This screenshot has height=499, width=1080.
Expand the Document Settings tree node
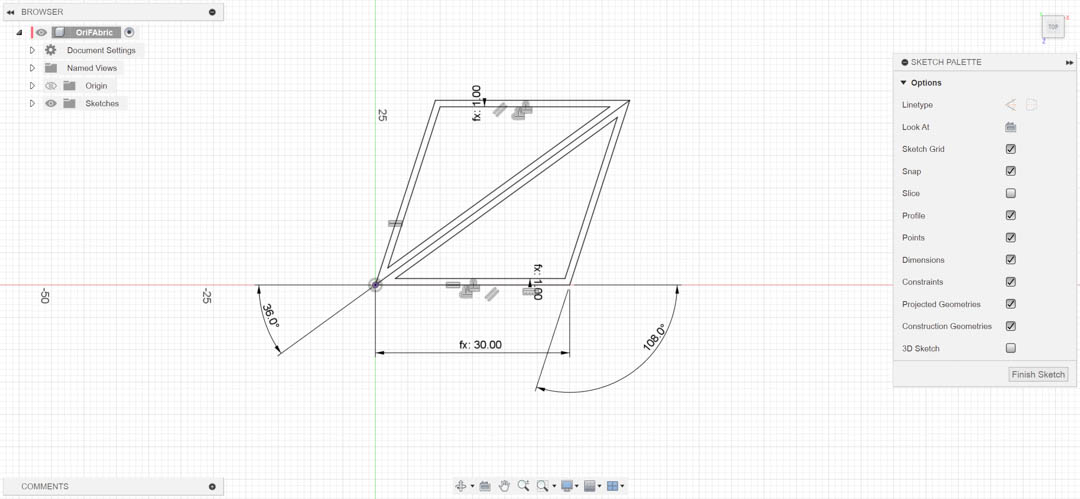click(x=32, y=50)
